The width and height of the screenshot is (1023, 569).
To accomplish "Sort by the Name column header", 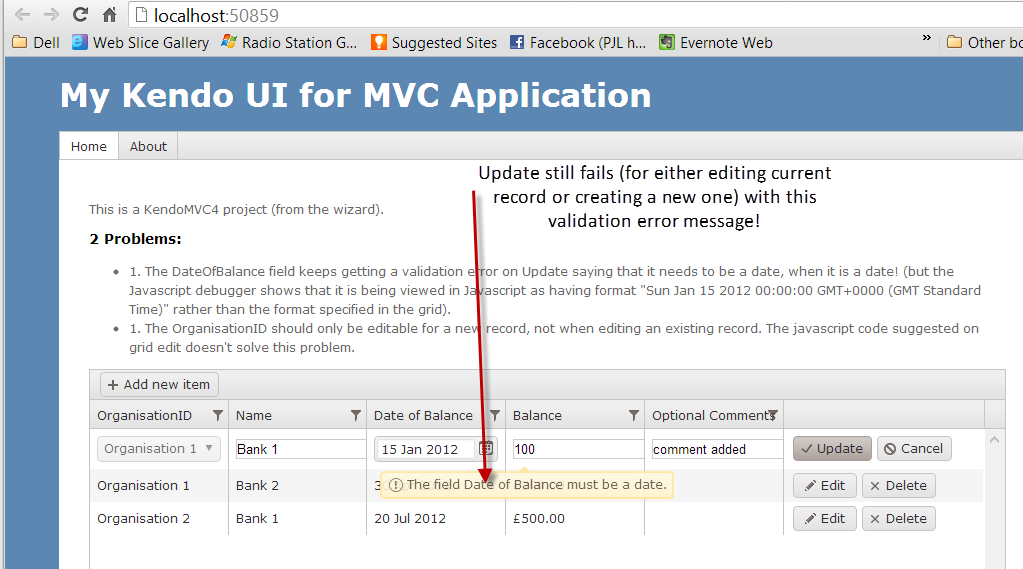I will (254, 416).
